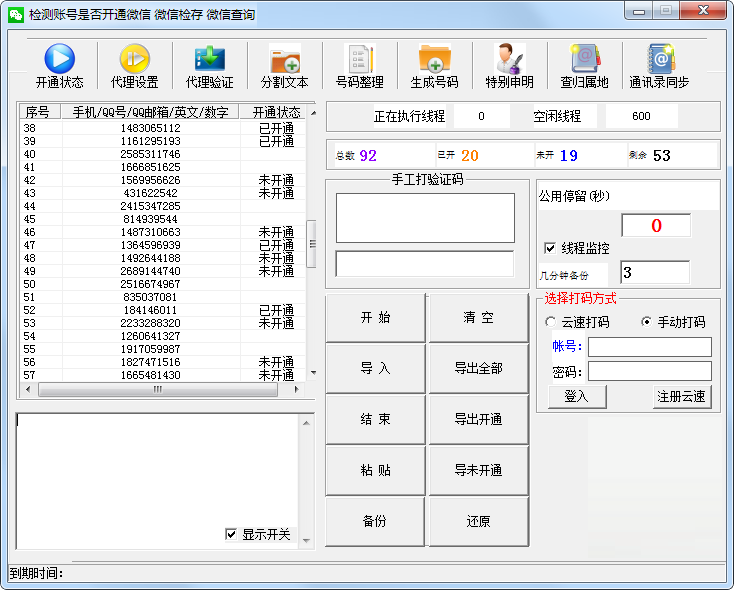Click the 导出全部 export all button
The image size is (734, 590).
(x=478, y=368)
